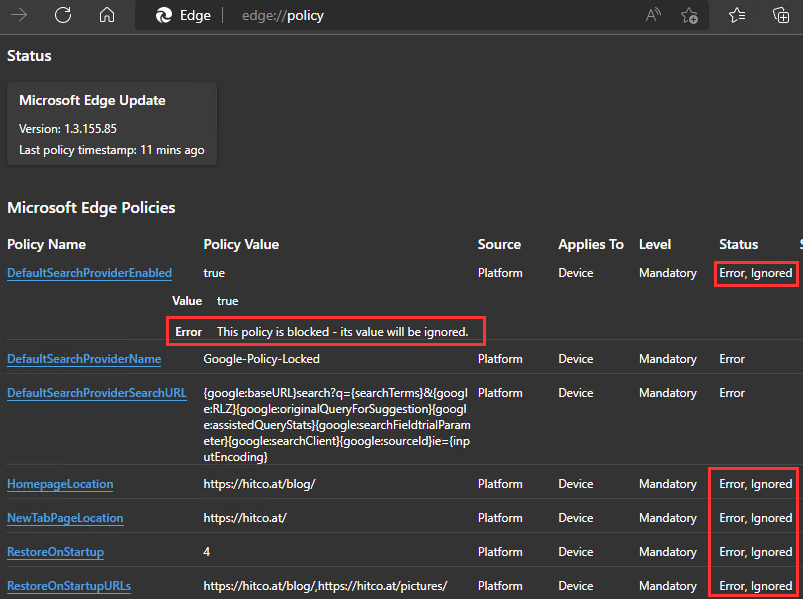The image size is (803, 599).
Task: Click the Platform source for DefaultSearchProviderName
Action: [500, 359]
